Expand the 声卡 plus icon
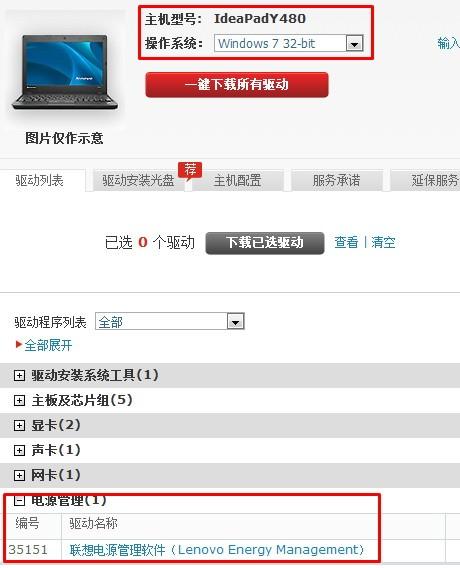 (19, 450)
